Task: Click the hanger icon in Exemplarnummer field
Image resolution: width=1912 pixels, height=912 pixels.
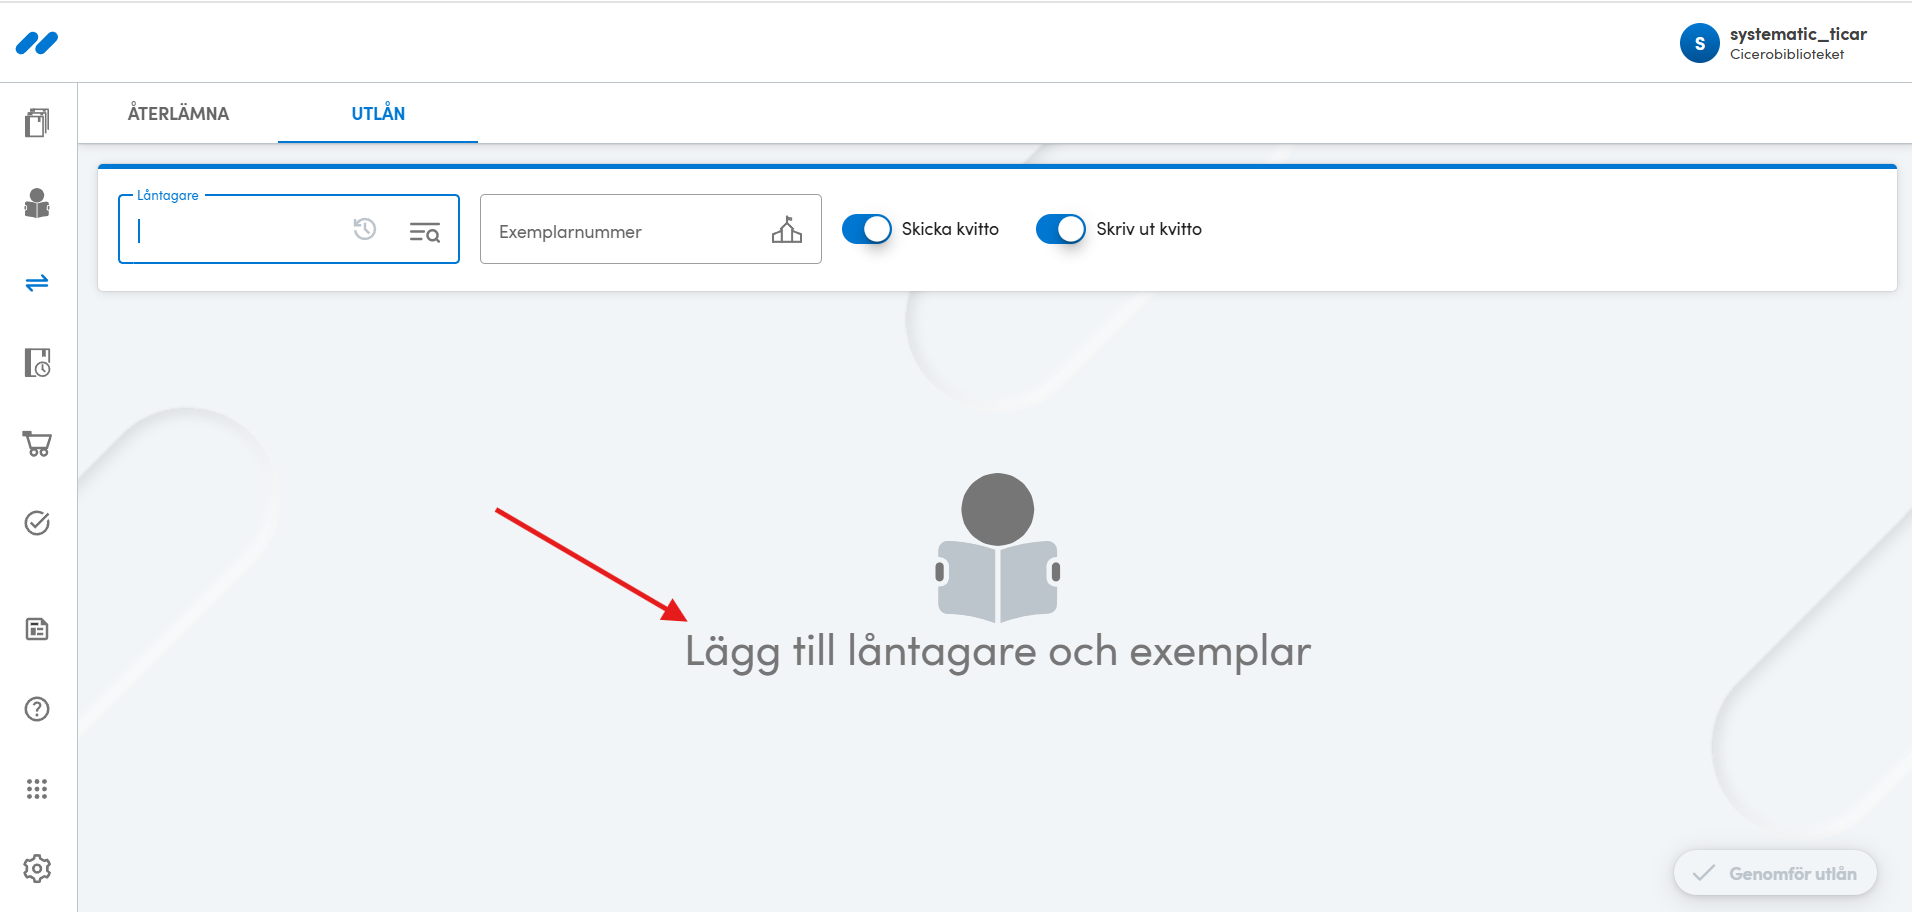Action: tap(787, 230)
